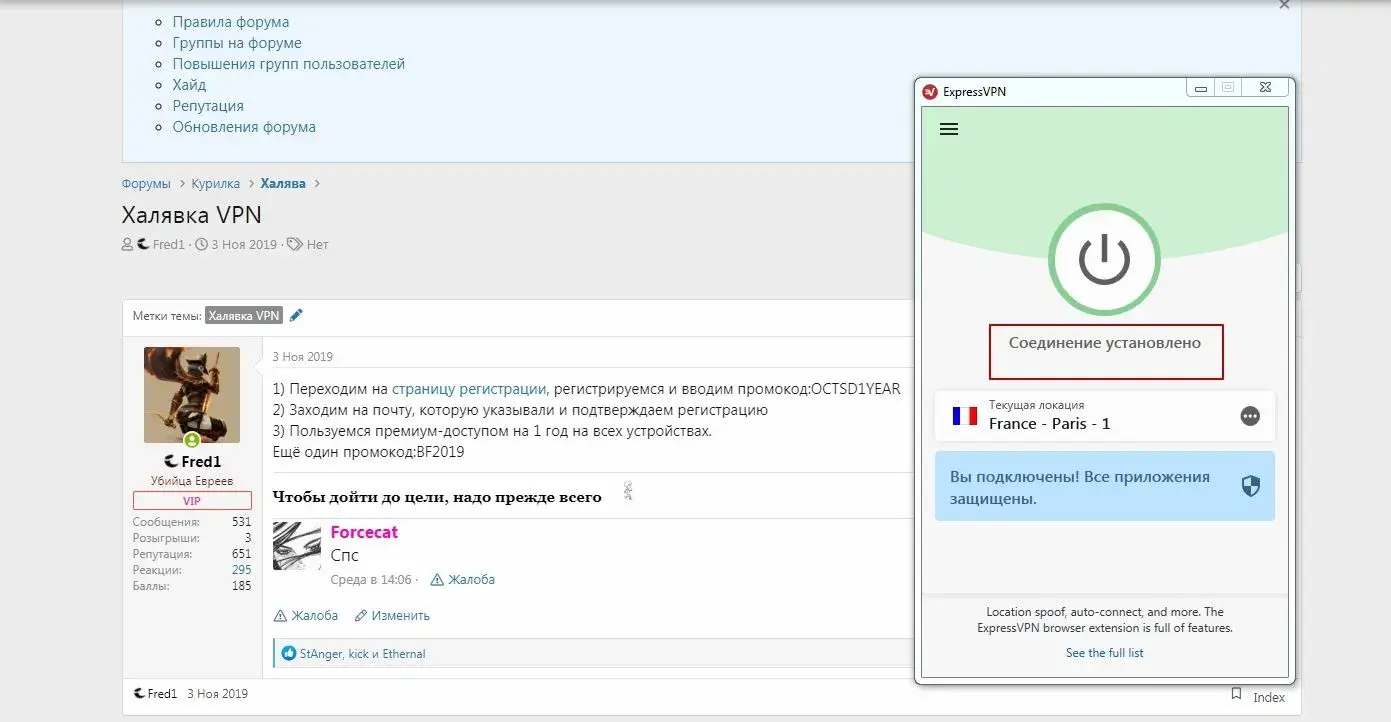Open the страницу регистрации link
1391x722 pixels.
[x=469, y=389]
